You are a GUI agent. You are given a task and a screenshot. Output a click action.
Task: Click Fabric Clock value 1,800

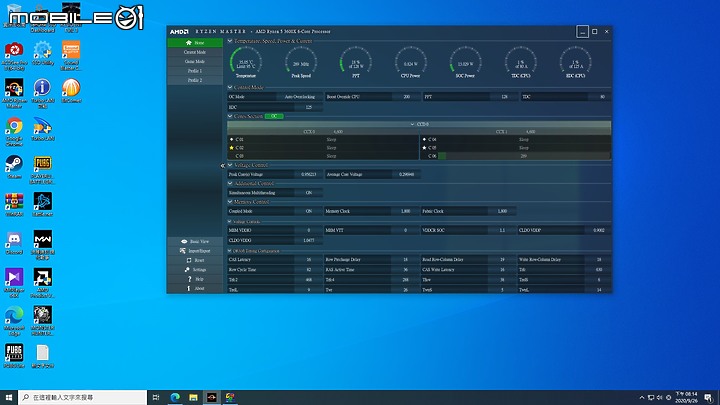coord(502,211)
